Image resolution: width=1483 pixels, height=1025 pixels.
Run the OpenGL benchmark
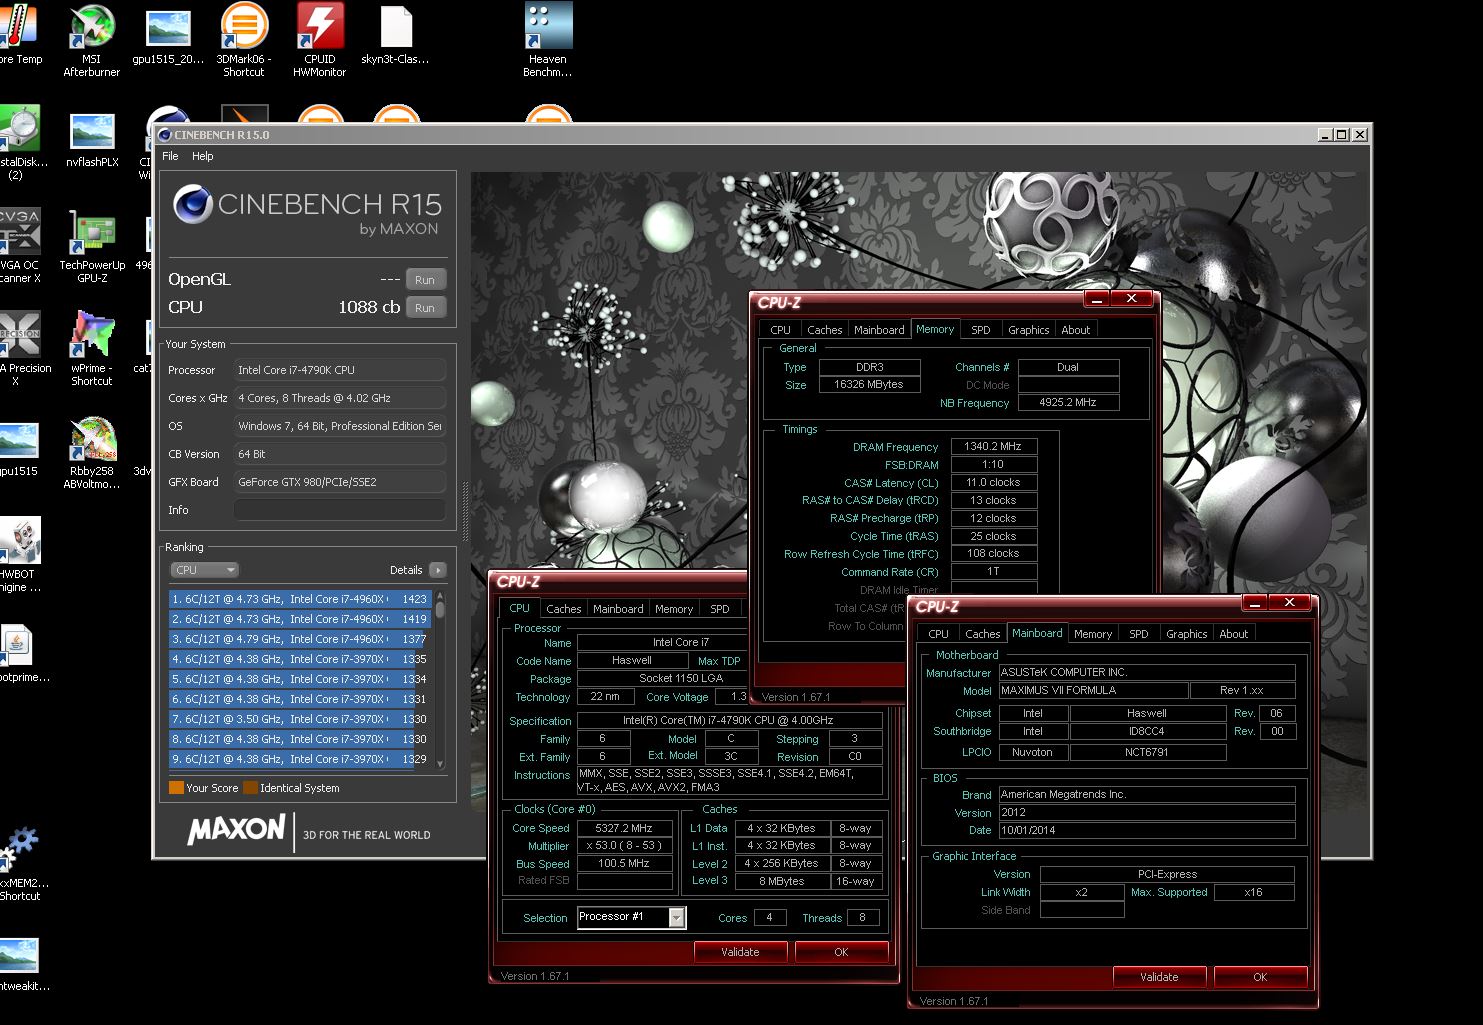tap(425, 280)
